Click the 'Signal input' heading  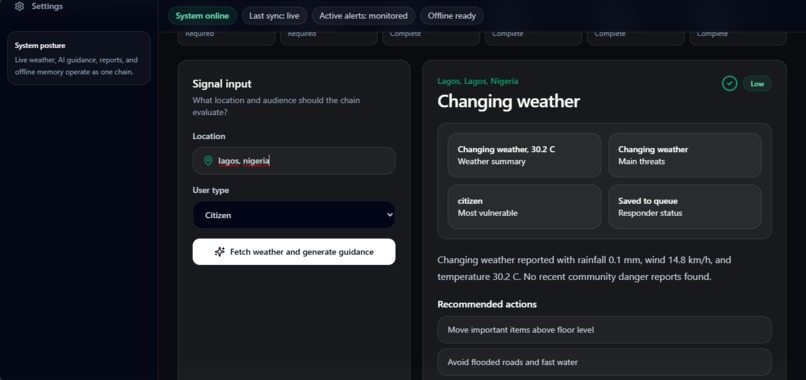tap(222, 84)
